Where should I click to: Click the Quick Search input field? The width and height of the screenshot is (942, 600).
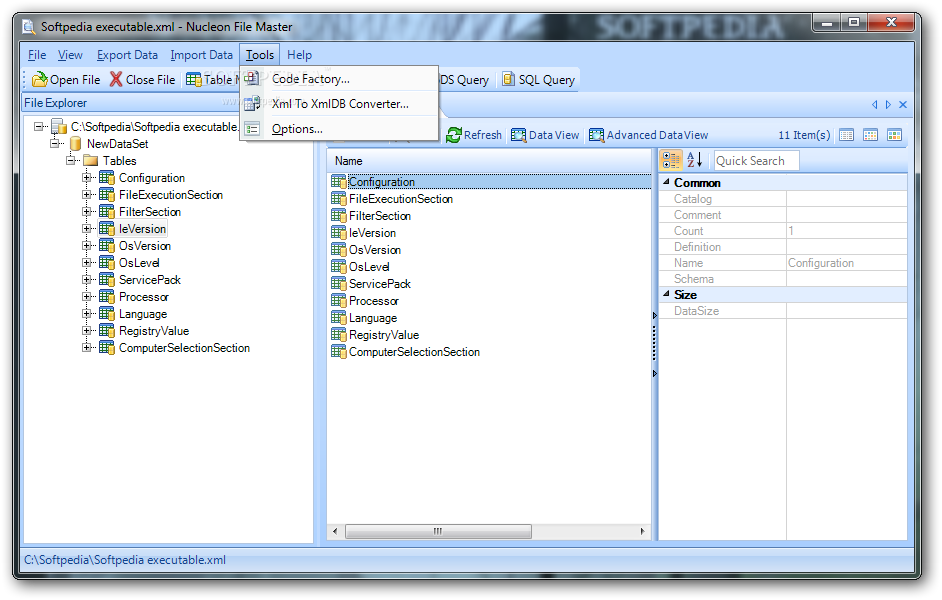[756, 160]
